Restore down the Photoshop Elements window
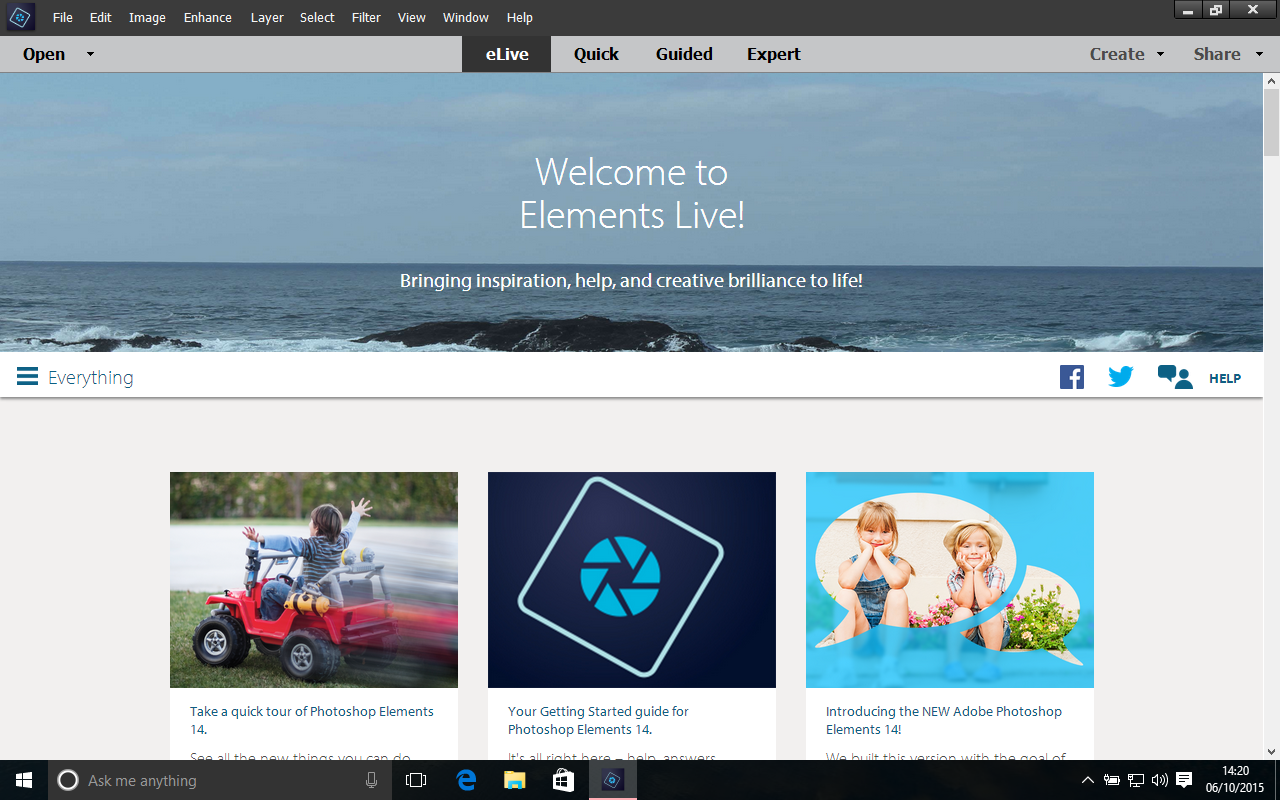1280x800 pixels. [1216, 10]
